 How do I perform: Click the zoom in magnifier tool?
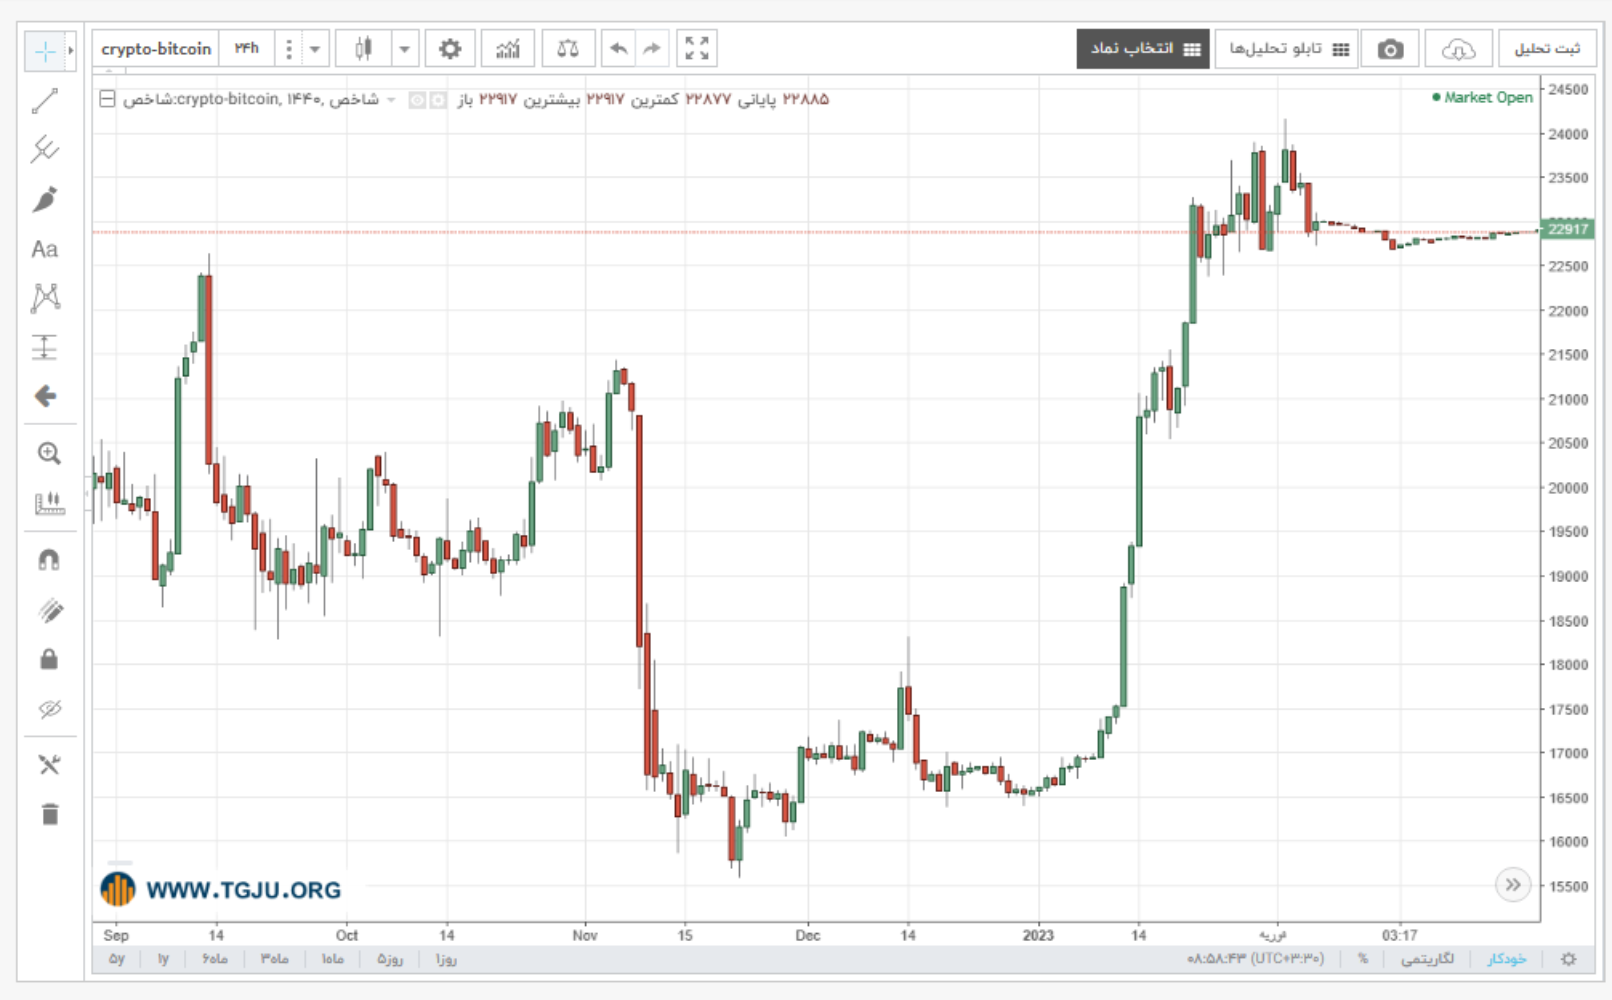pyautogui.click(x=48, y=453)
